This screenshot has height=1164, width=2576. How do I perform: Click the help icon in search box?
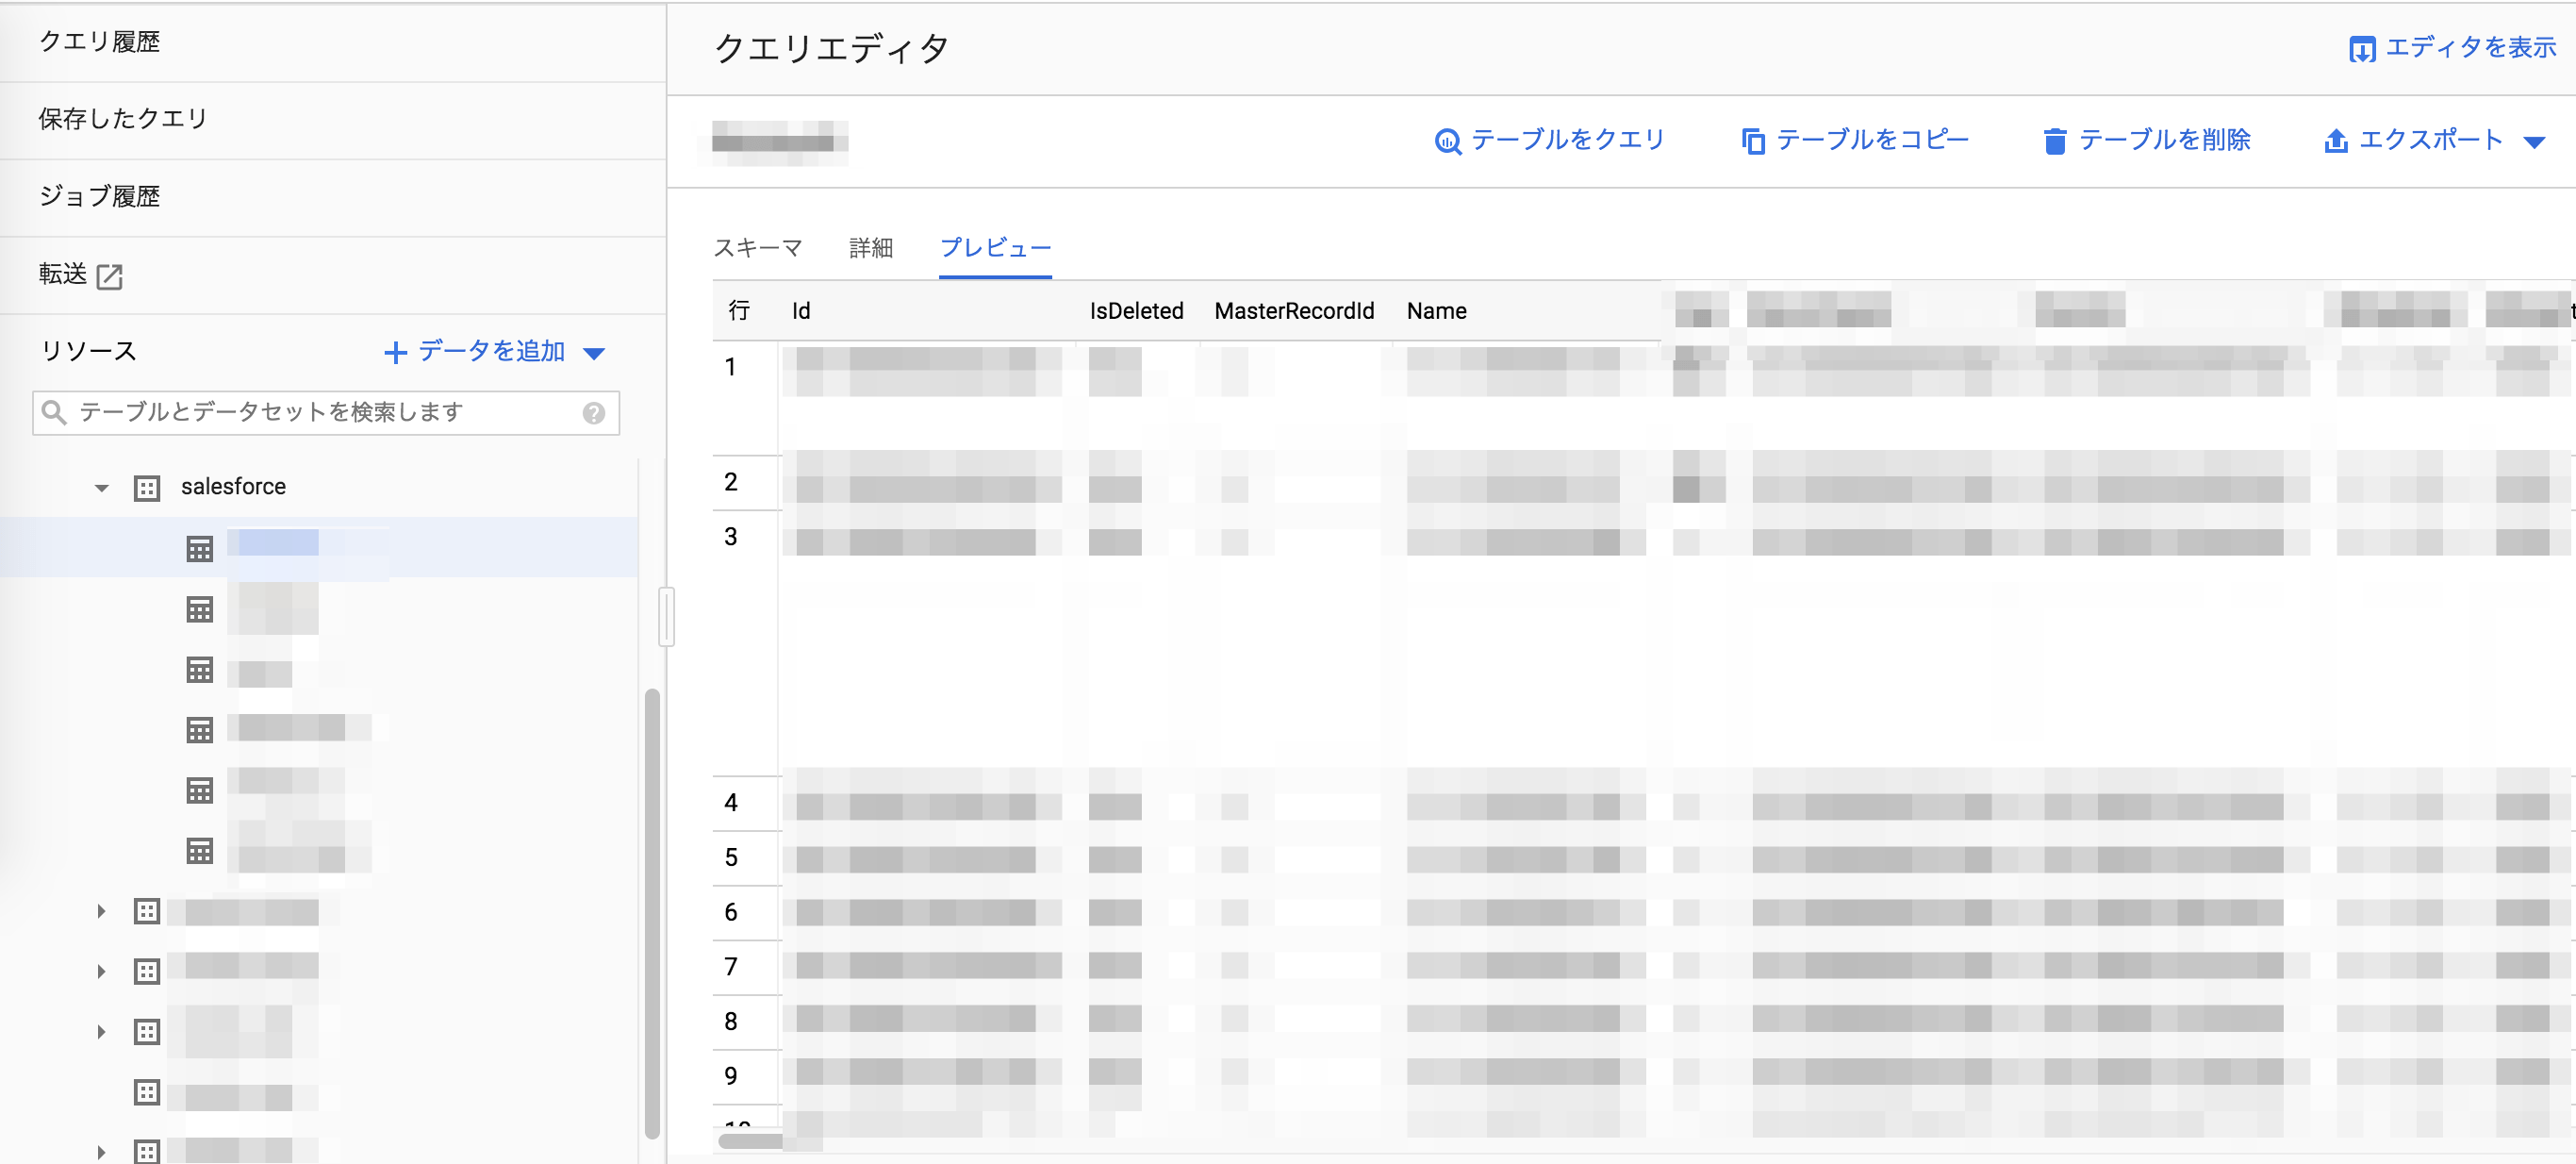point(593,413)
